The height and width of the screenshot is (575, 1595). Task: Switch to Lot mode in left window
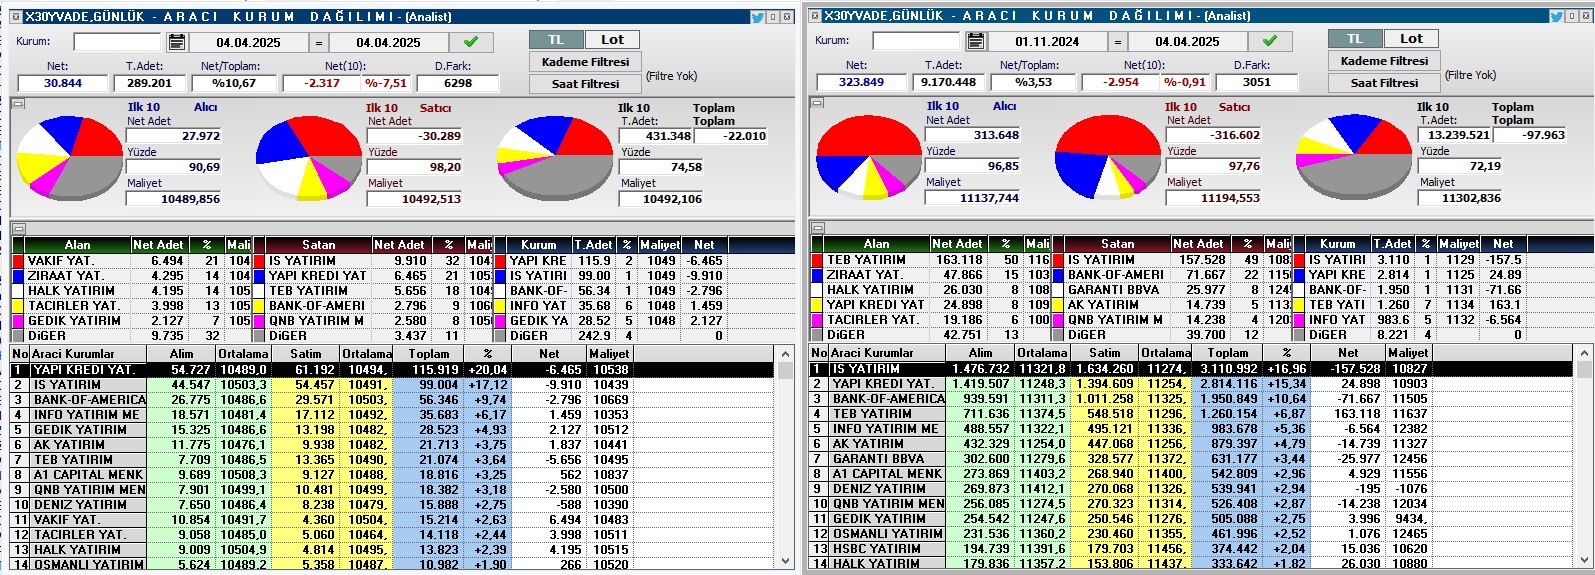tap(612, 39)
